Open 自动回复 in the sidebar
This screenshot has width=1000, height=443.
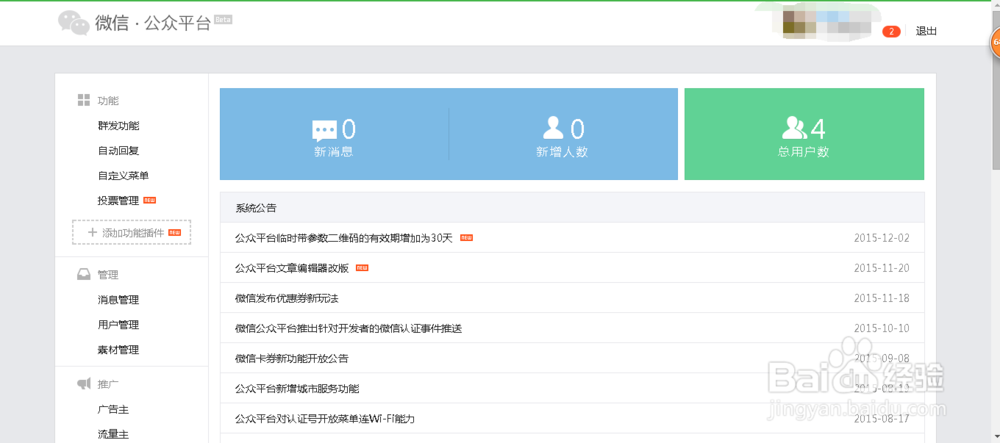119,150
